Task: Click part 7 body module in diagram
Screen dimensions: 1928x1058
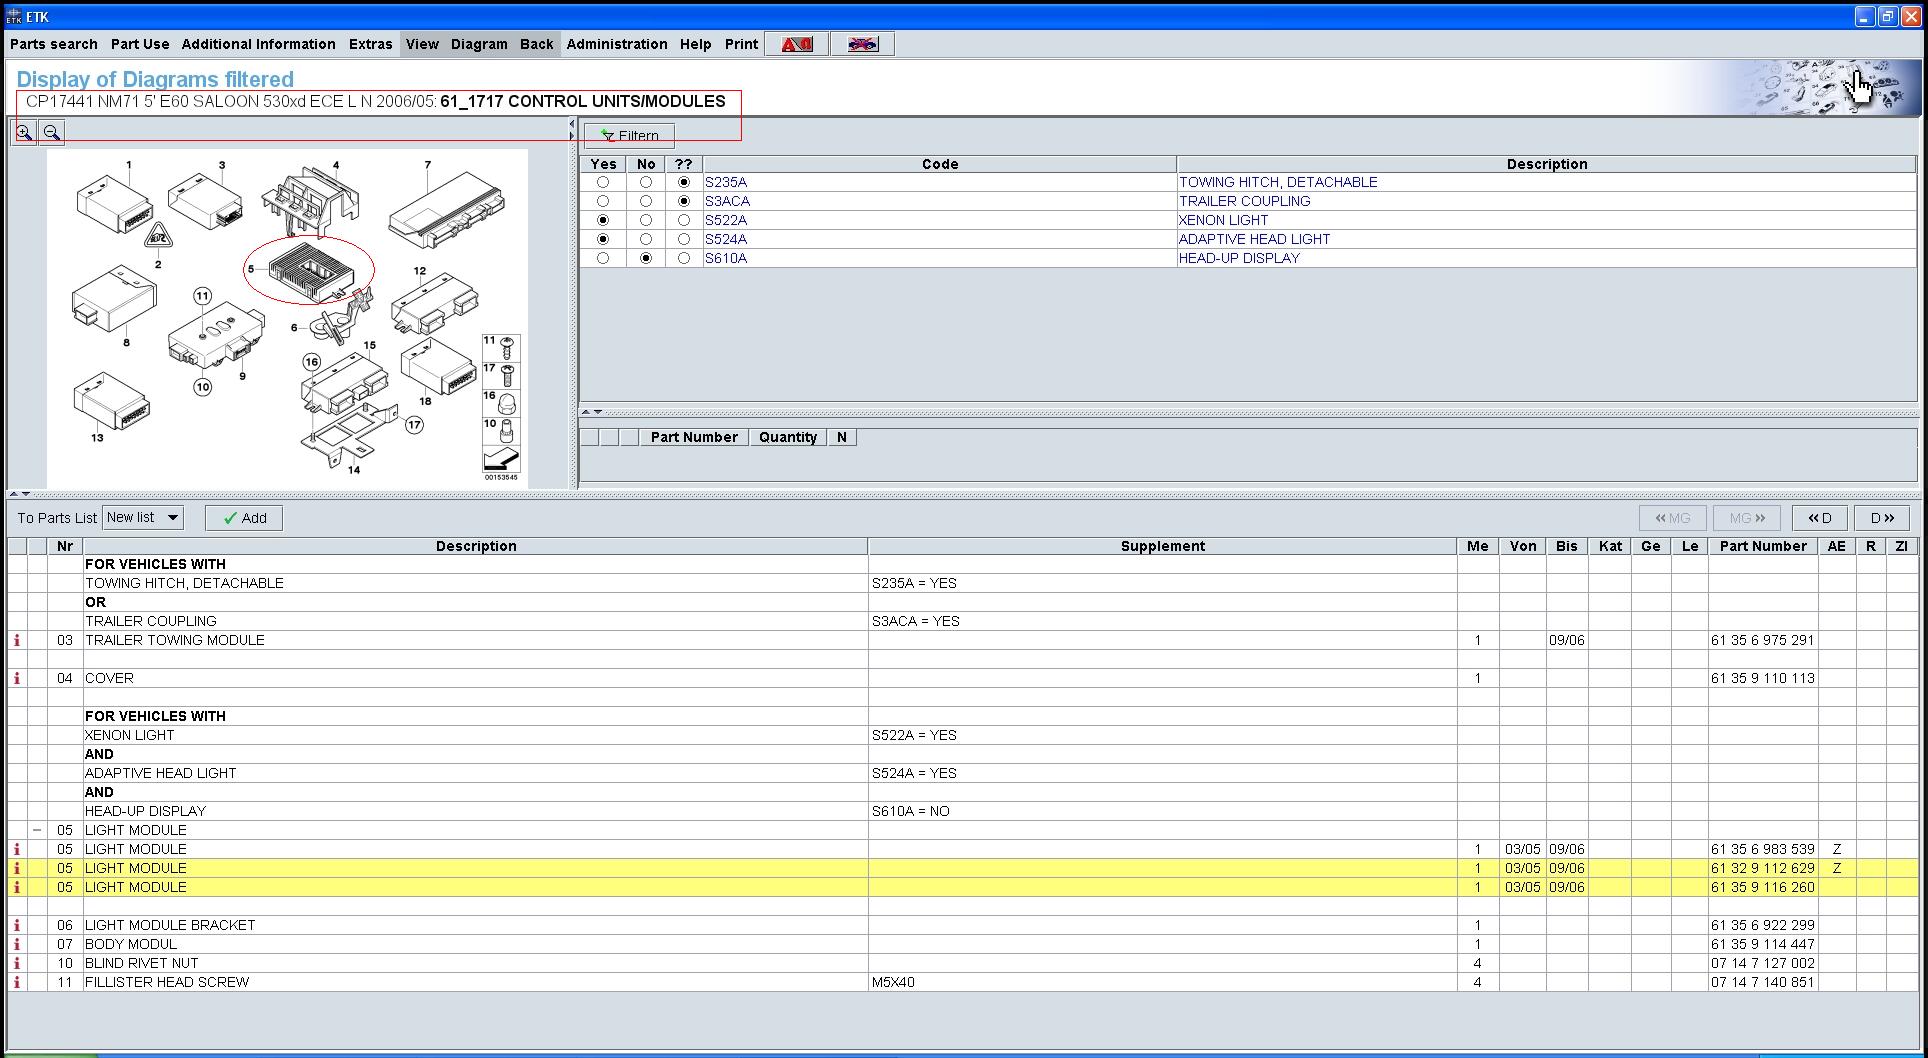Action: click(447, 210)
